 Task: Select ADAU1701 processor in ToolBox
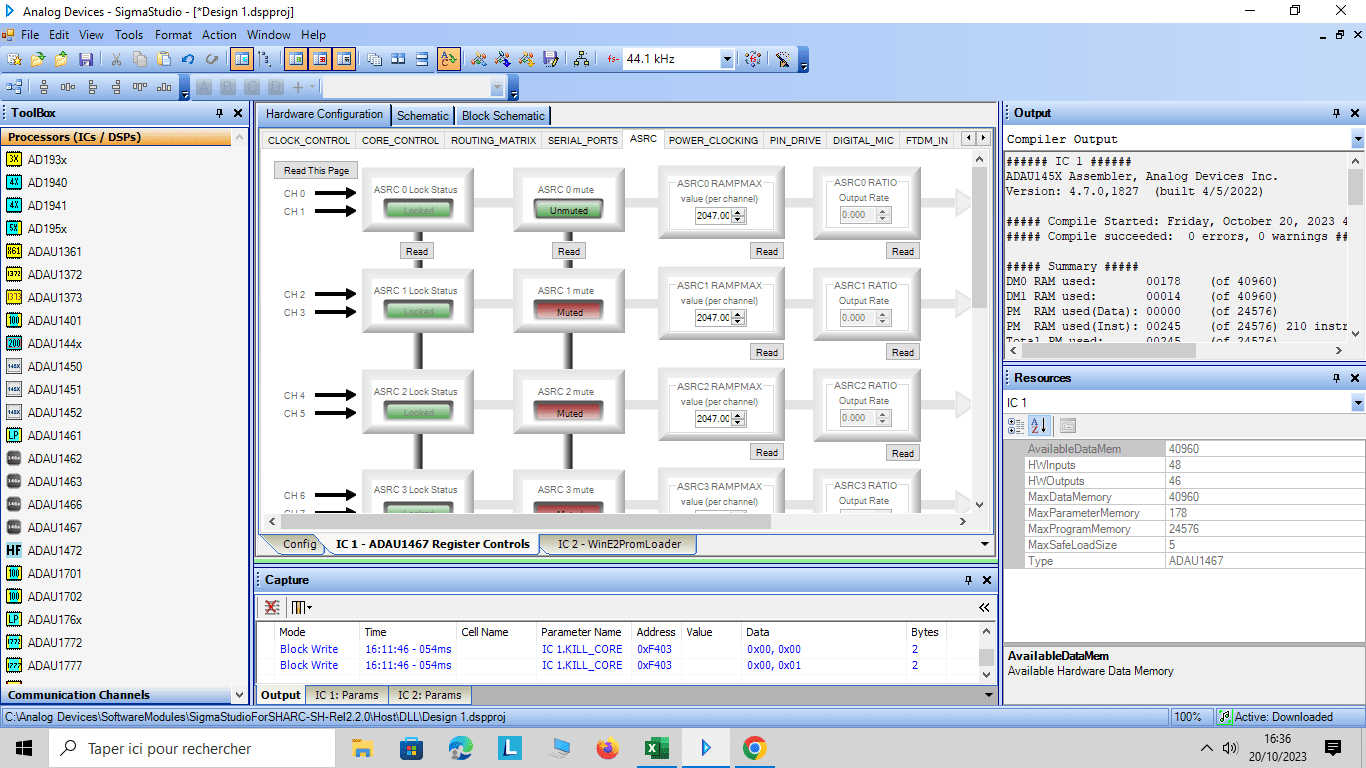pos(55,573)
